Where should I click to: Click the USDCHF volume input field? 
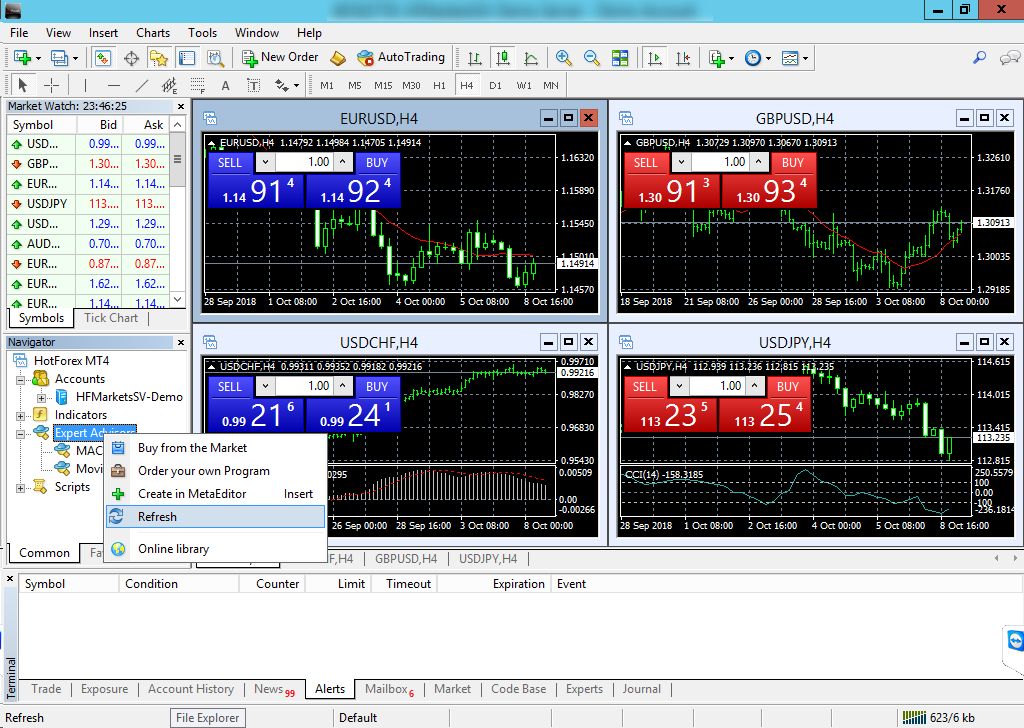[304, 386]
